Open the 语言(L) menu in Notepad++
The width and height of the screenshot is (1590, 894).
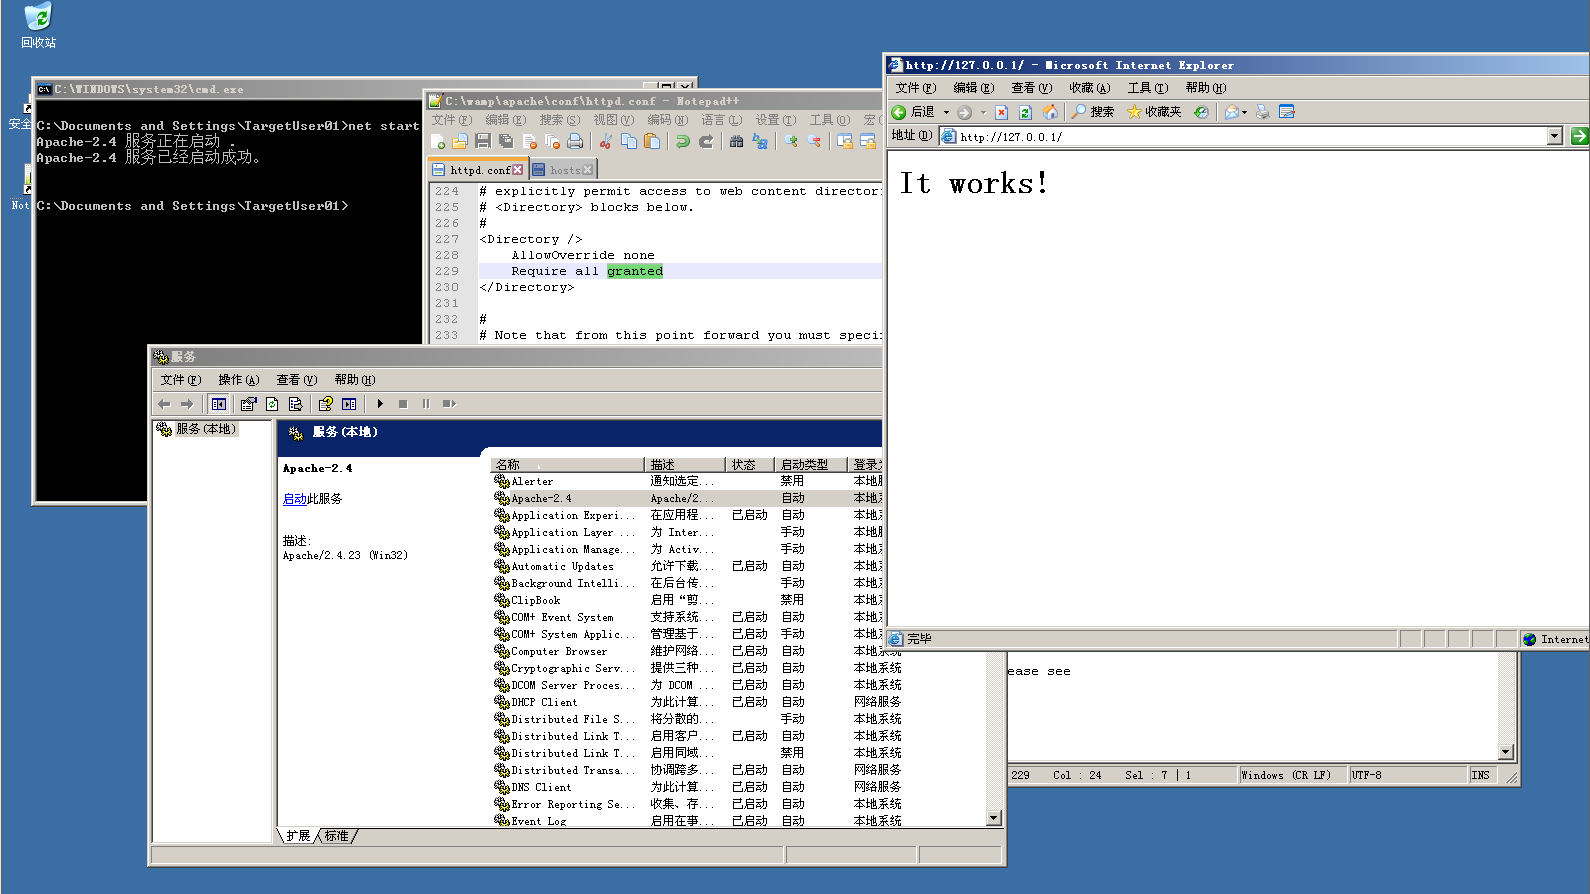(x=722, y=120)
